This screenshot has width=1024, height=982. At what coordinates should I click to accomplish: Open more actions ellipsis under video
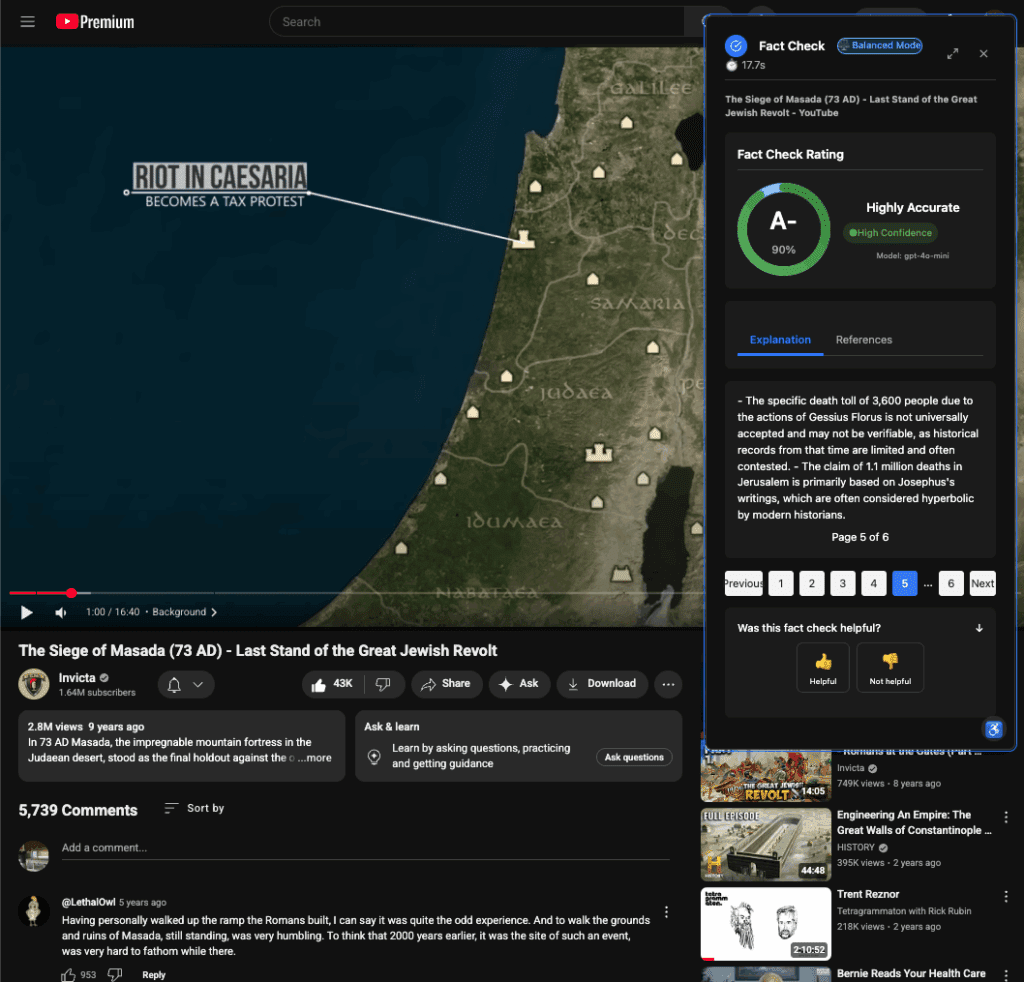tap(669, 684)
